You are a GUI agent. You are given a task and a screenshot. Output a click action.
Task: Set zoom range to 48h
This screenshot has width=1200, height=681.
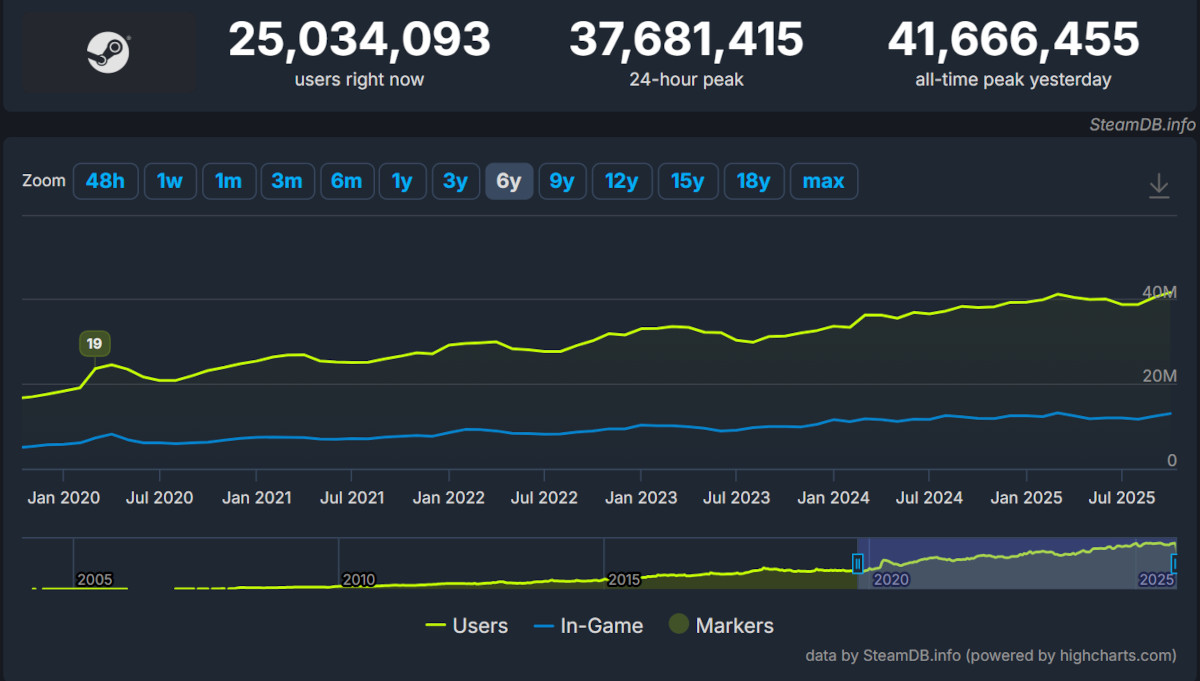[105, 181]
